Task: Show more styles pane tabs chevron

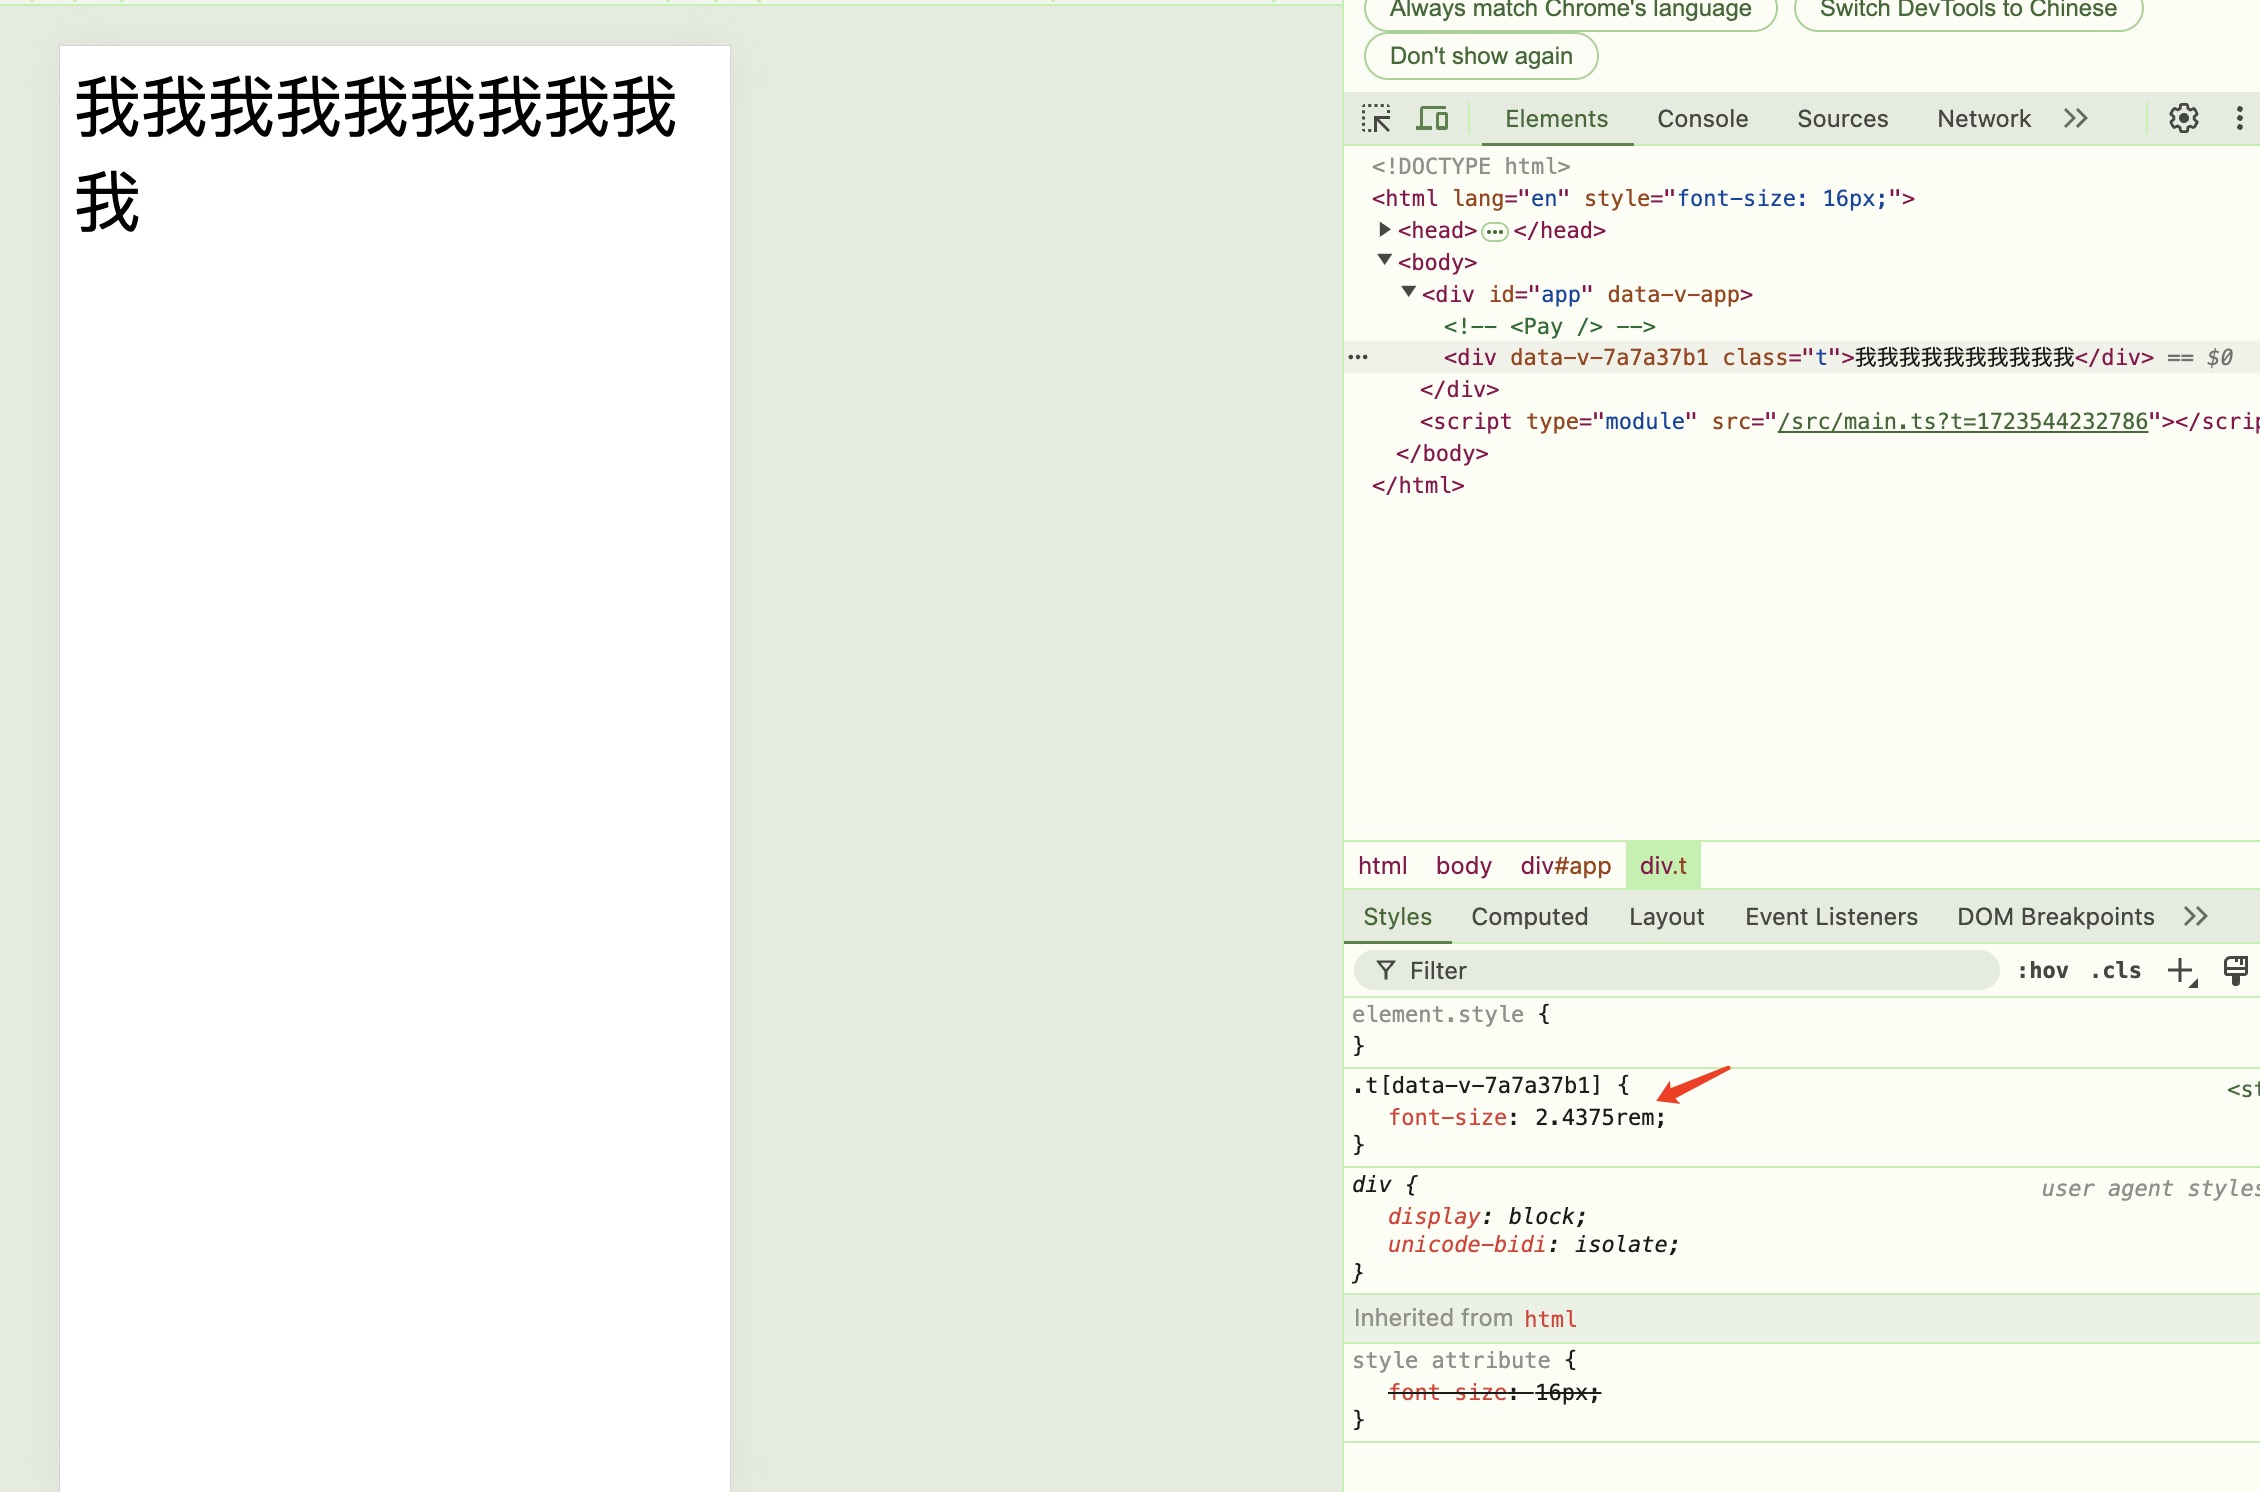Action: click(2196, 917)
